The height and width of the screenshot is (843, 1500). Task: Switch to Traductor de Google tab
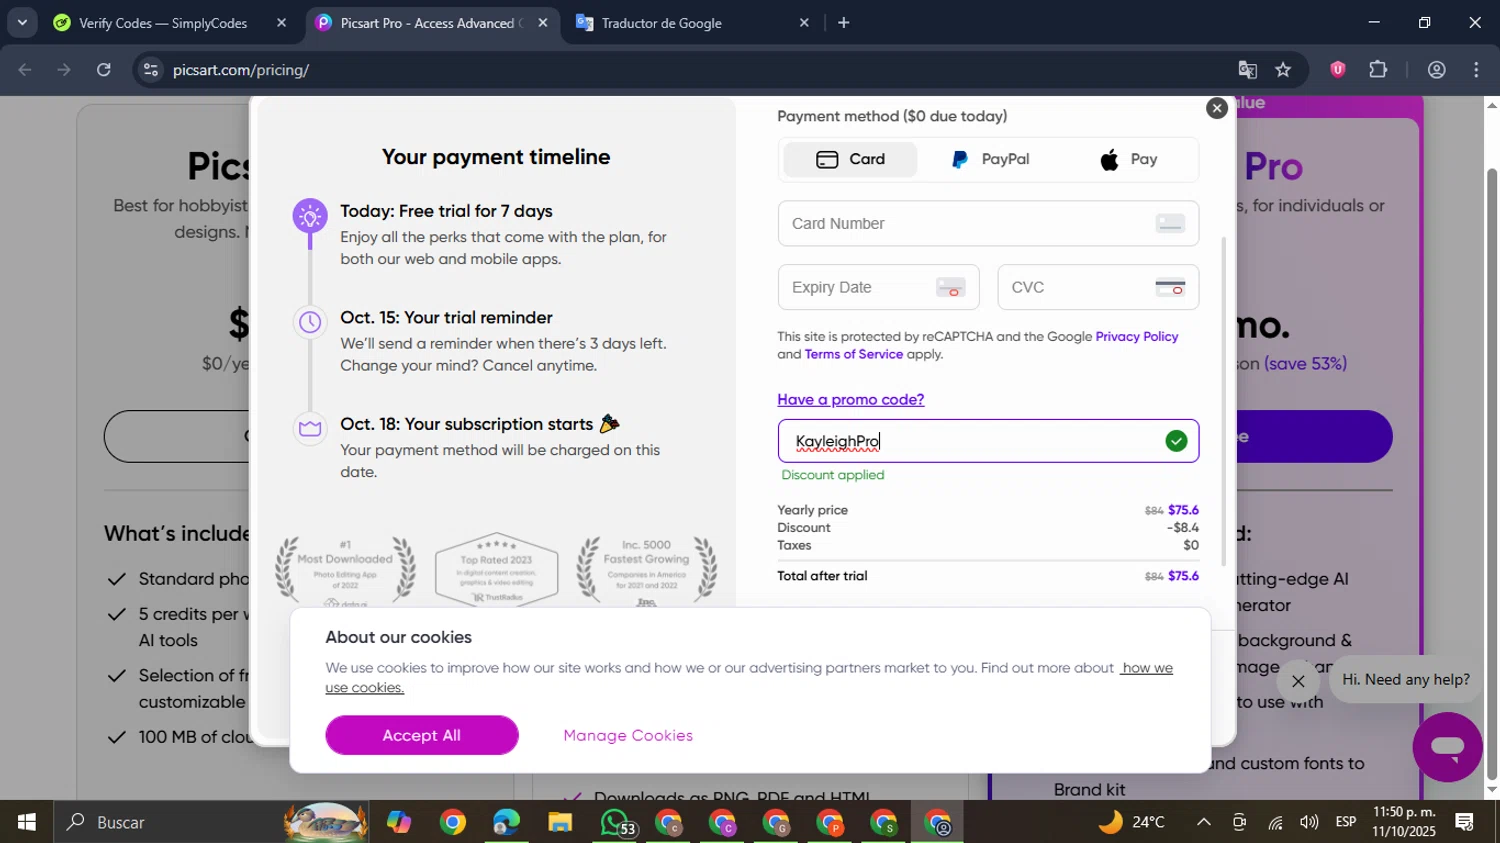point(690,23)
